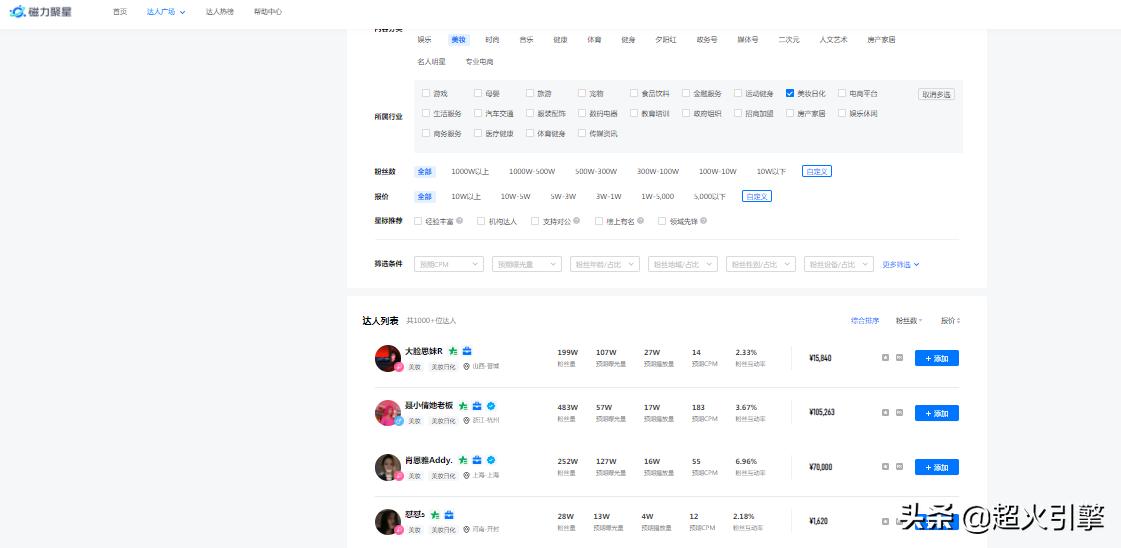Open 肖恩雅Addy. avatar thumbnail
The image size is (1121, 548).
(388, 467)
